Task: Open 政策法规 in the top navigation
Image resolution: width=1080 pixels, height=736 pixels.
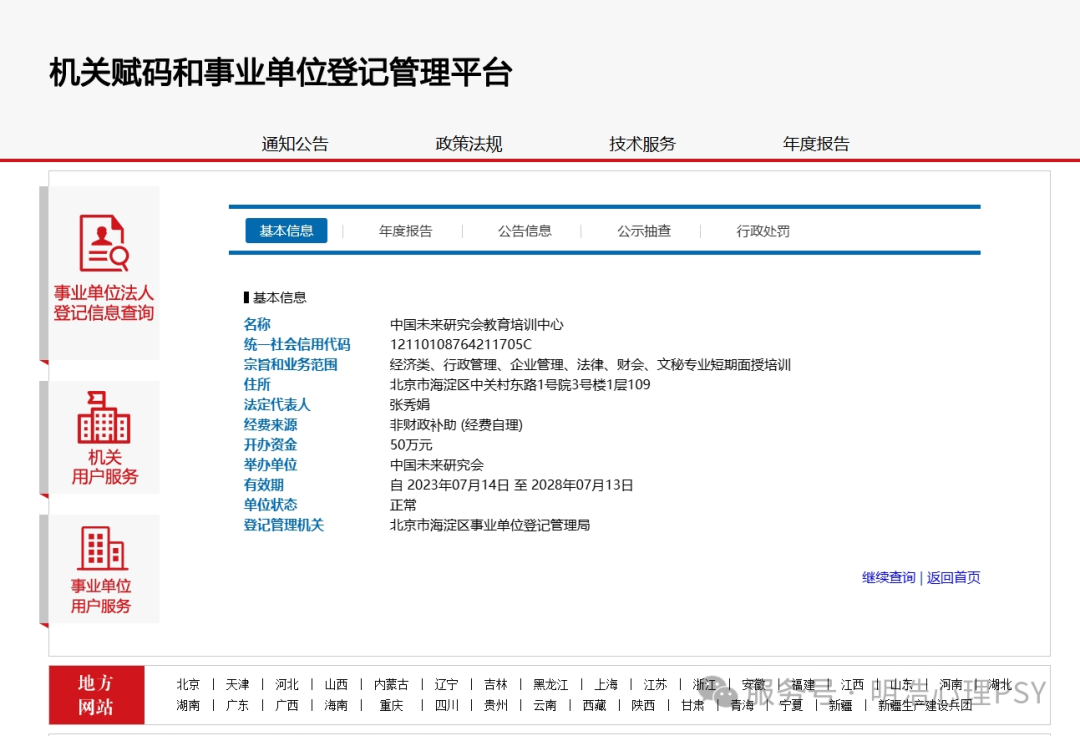Action: (469, 144)
